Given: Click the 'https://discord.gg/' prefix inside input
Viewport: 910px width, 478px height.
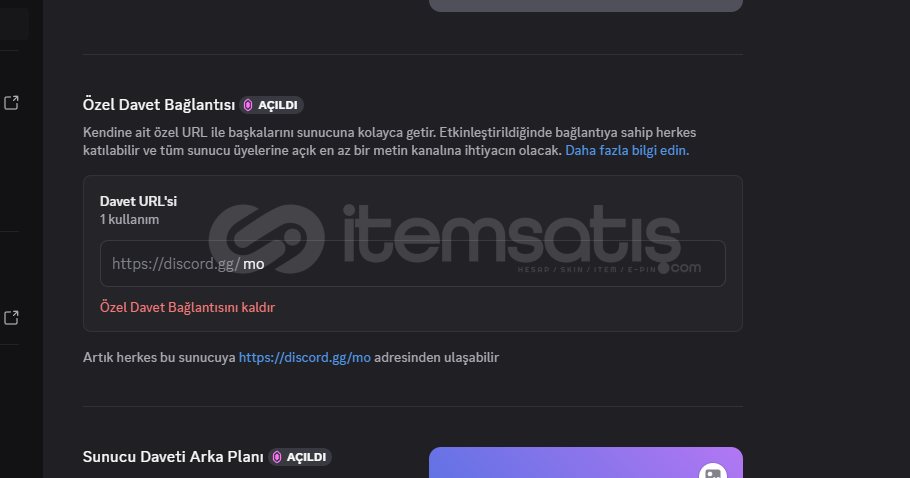Looking at the screenshot, I should [x=176, y=263].
